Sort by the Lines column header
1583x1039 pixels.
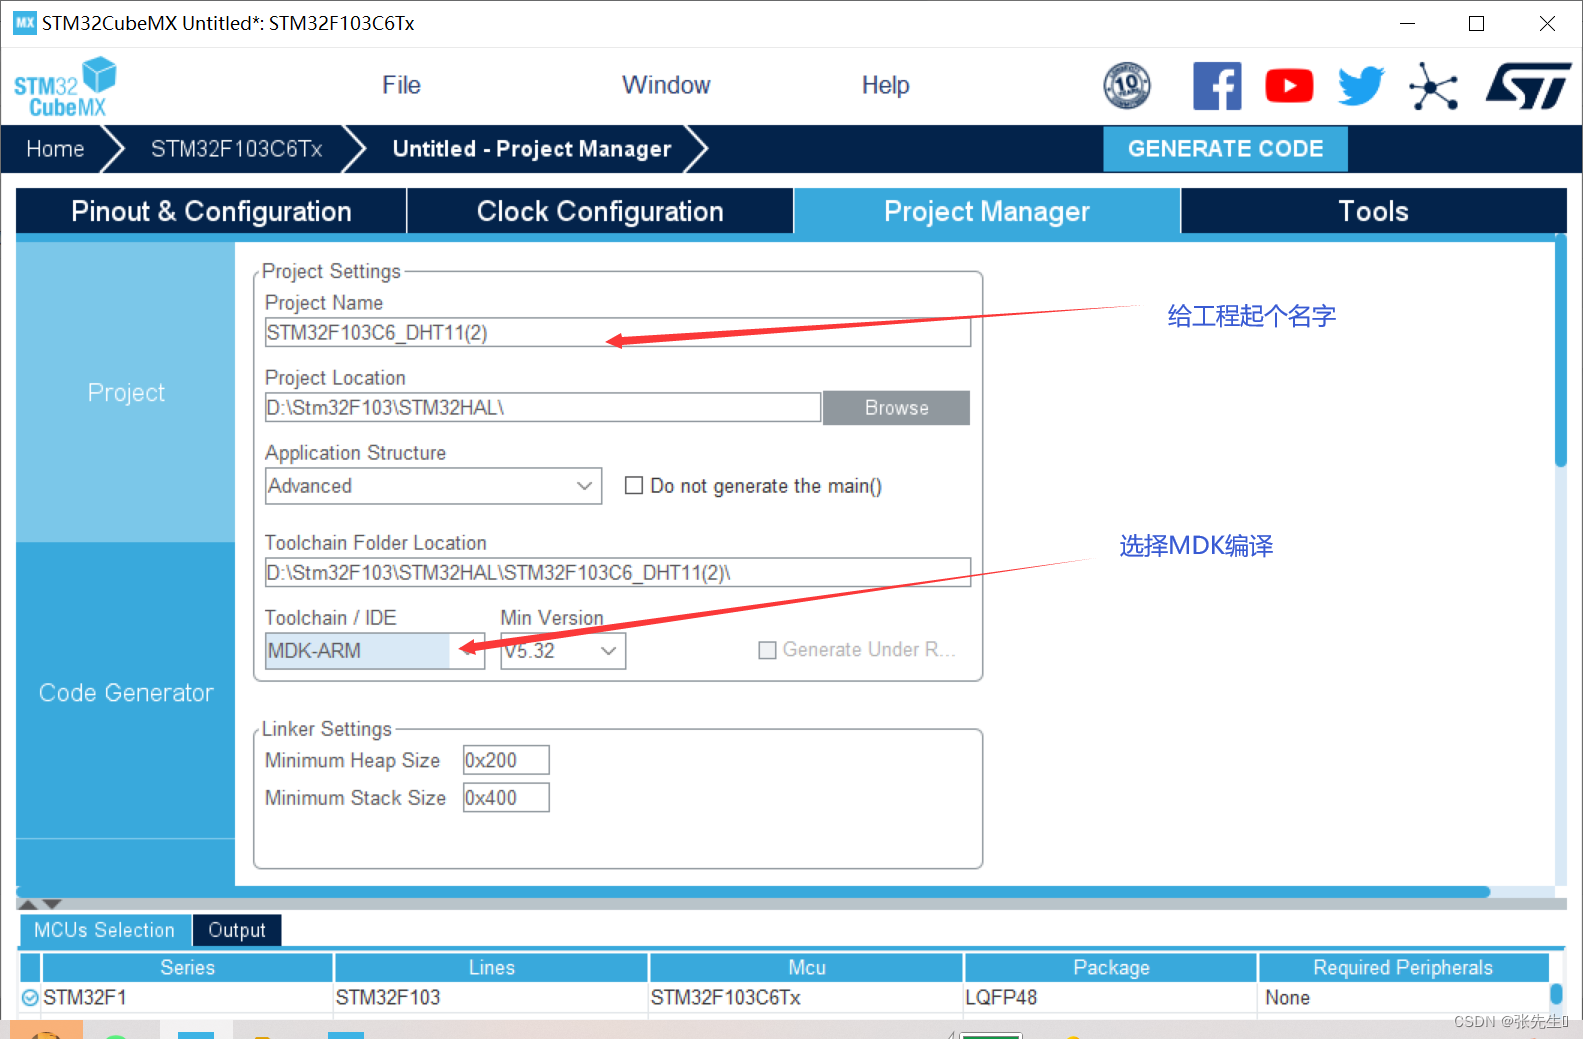point(491,967)
